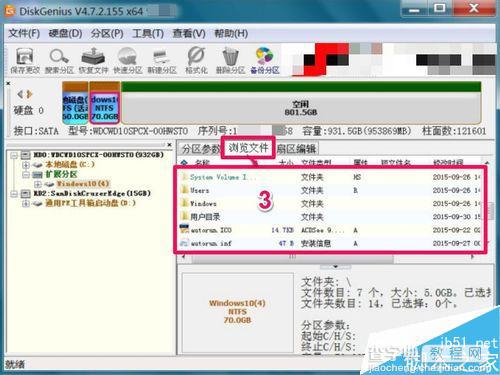This screenshot has height=375, width=500.
Task: Click the Search Partition (搜索分区) magnifier icon
Action: [x=59, y=61]
